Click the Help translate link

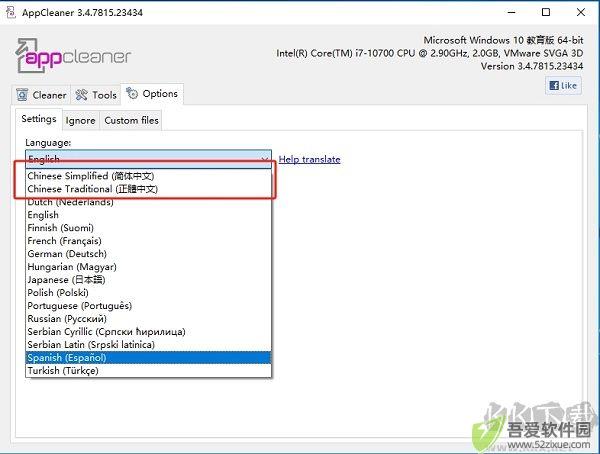point(309,159)
